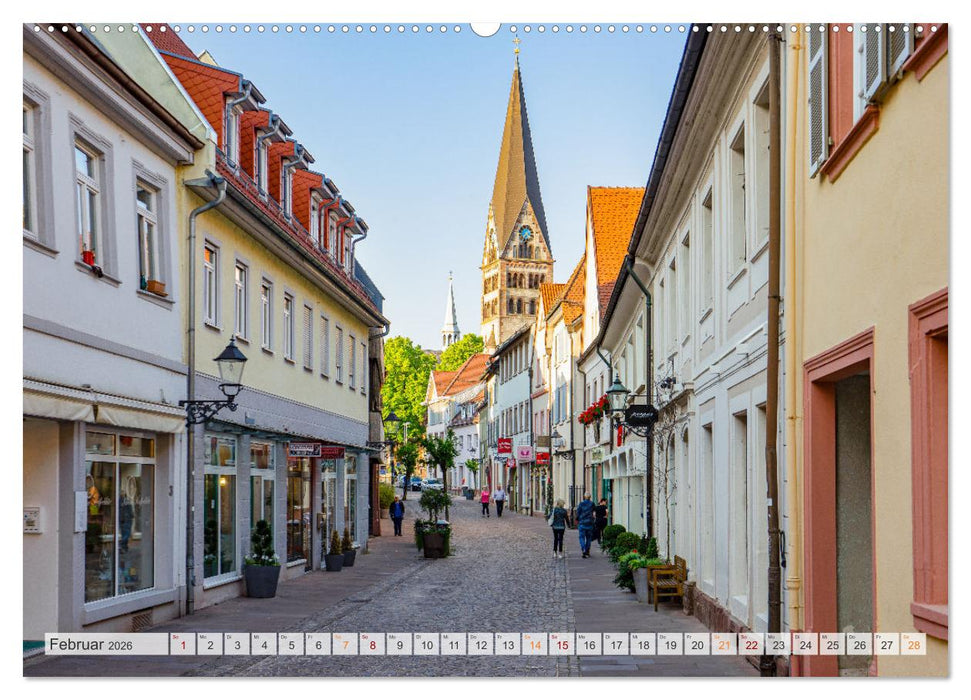
Task: Click date 25 in the strip
Action: pos(832,647)
